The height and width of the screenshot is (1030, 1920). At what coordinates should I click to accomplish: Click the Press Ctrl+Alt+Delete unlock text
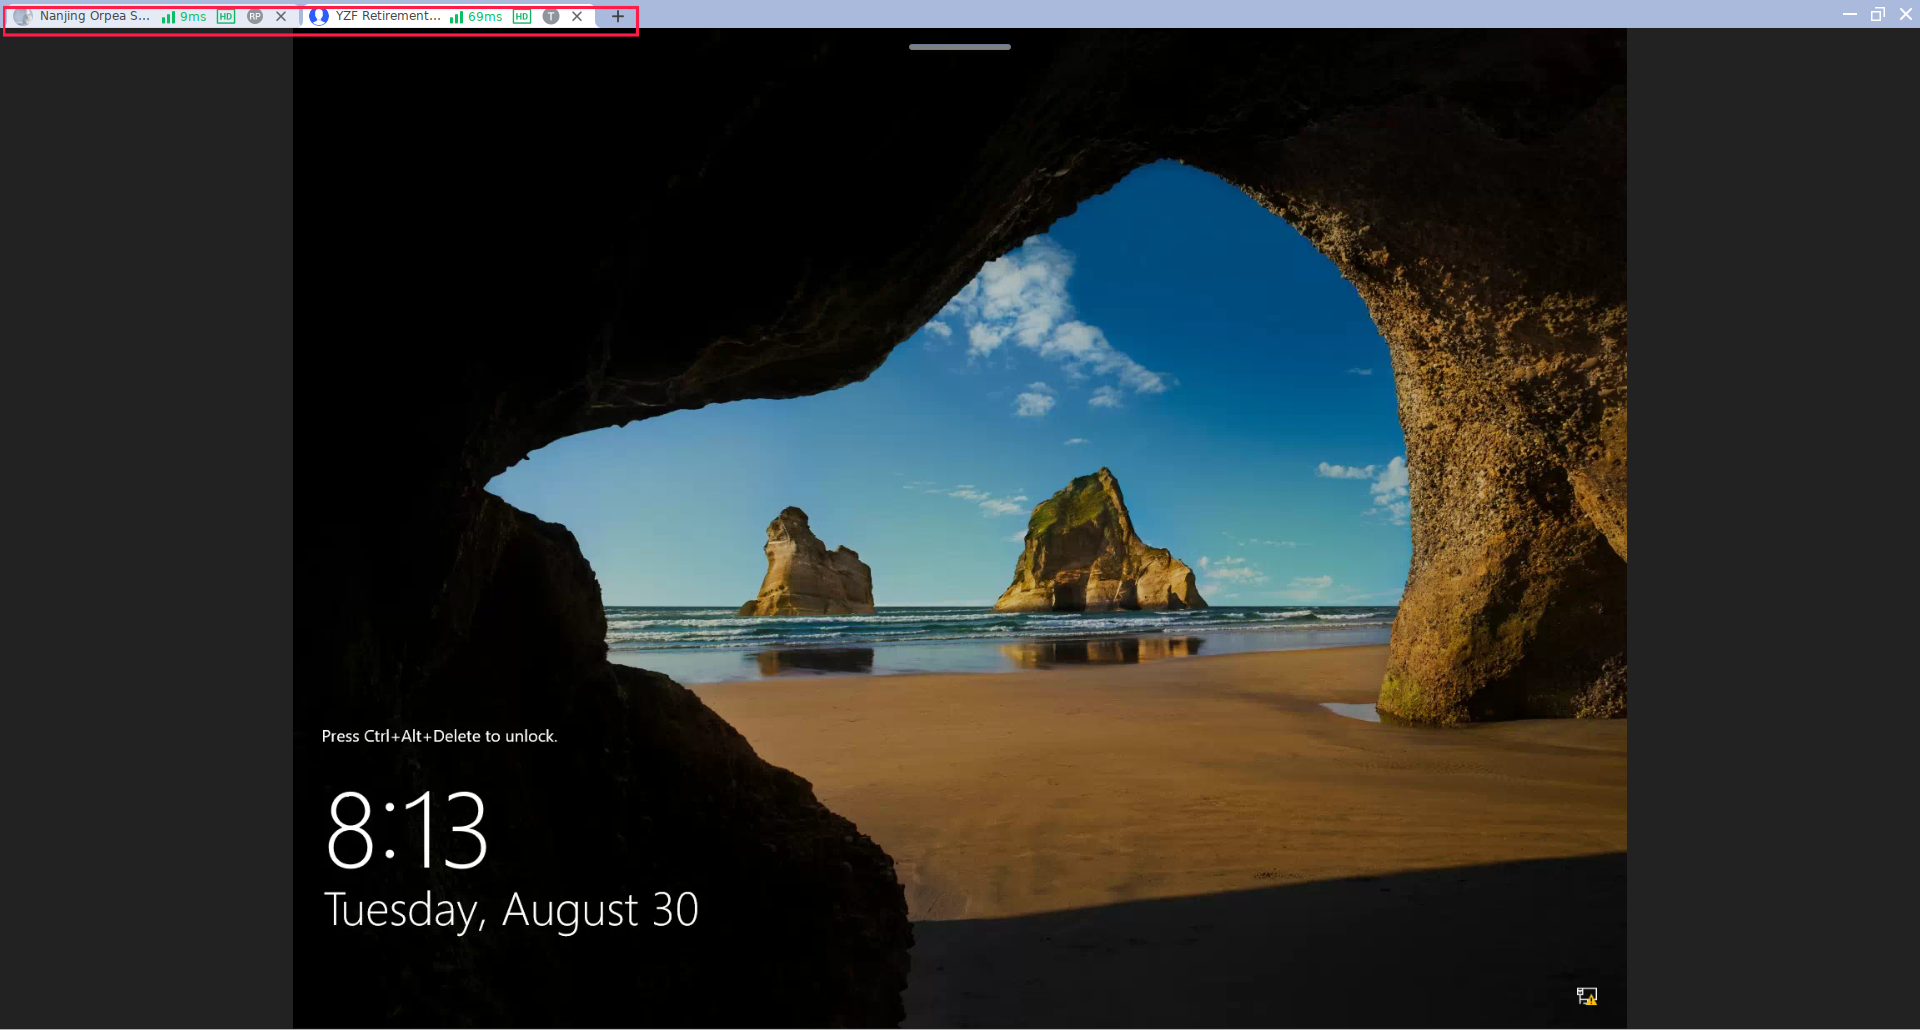(x=440, y=735)
